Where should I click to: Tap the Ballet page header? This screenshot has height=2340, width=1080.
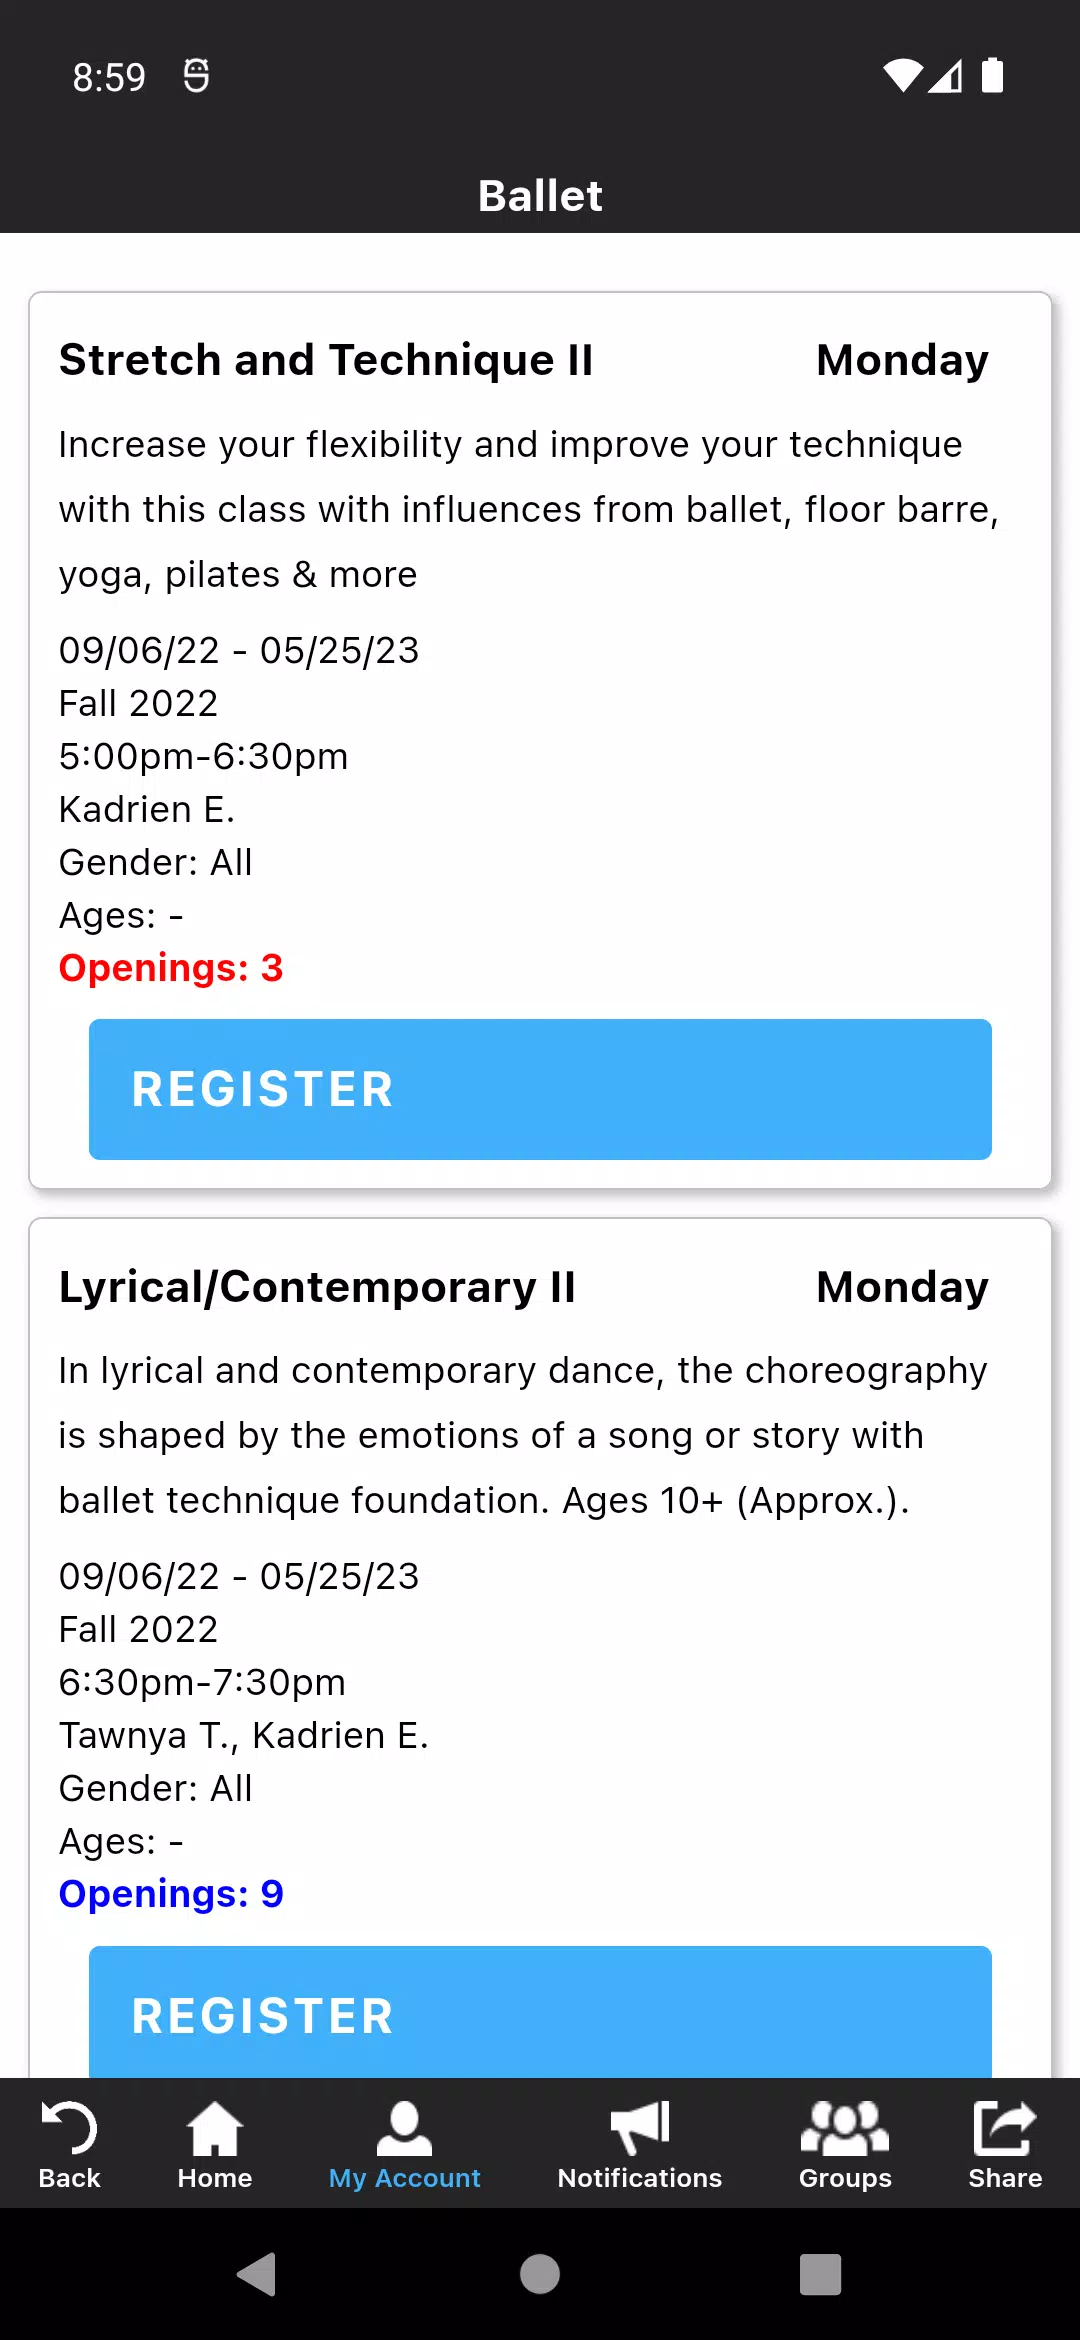[x=540, y=196]
